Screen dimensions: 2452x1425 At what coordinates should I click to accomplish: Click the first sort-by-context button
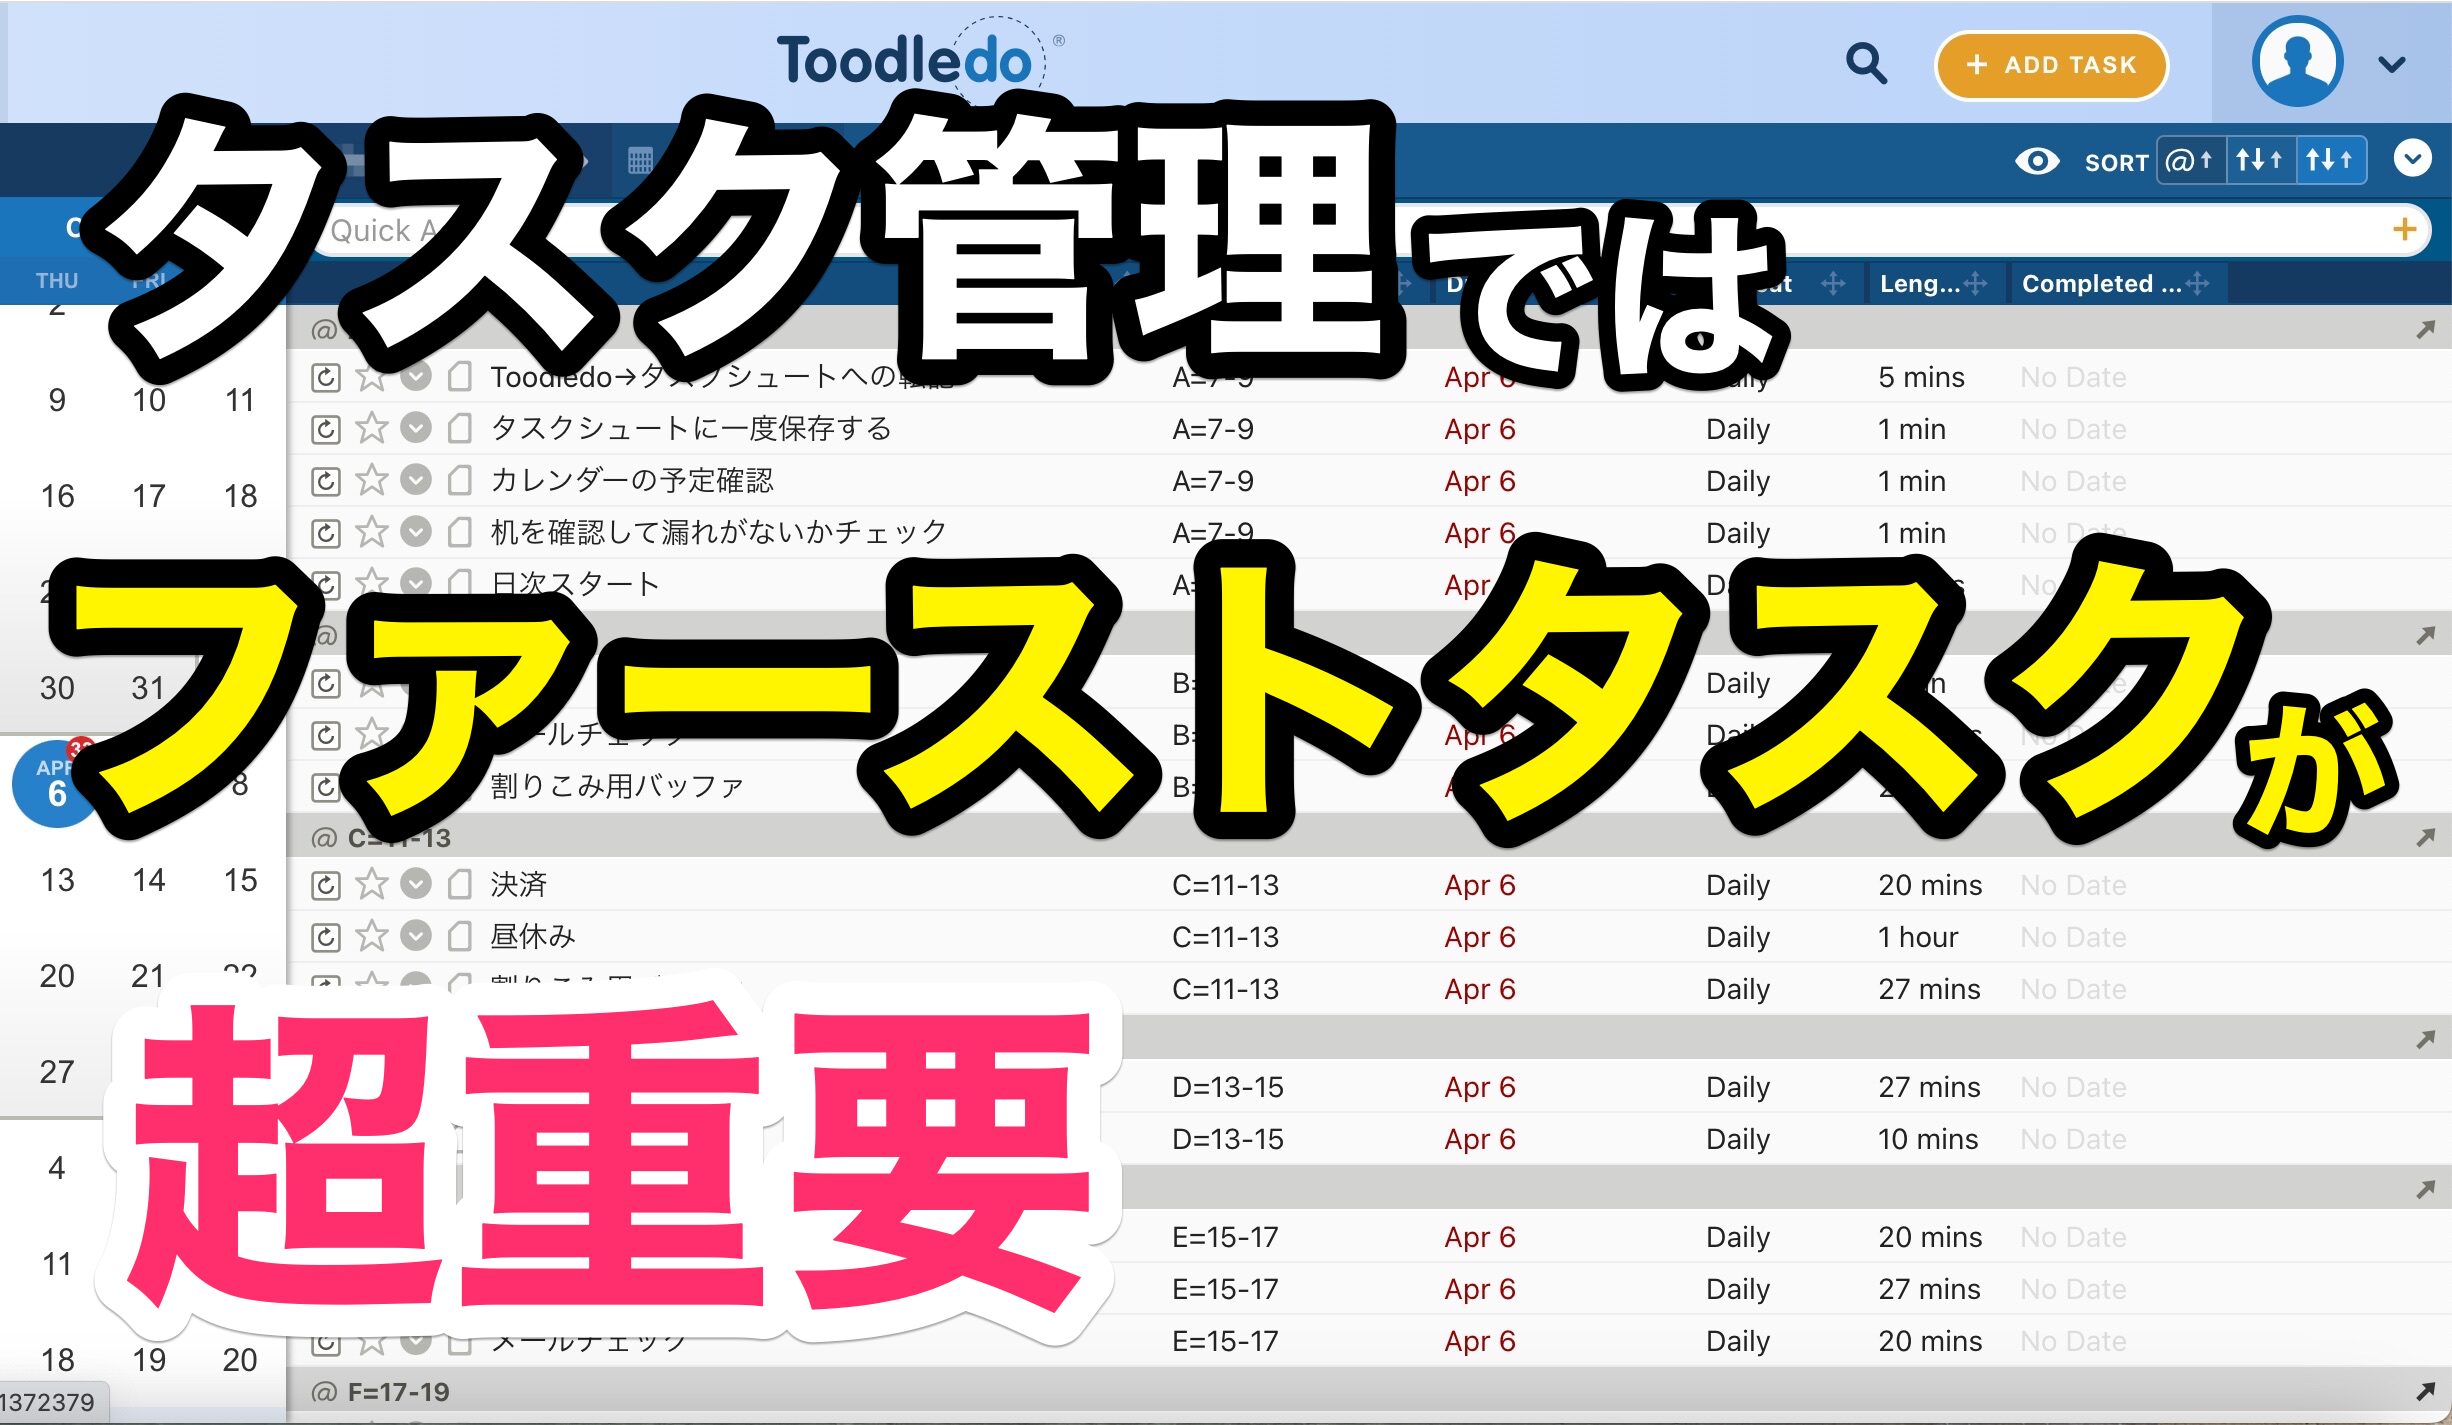click(2190, 161)
